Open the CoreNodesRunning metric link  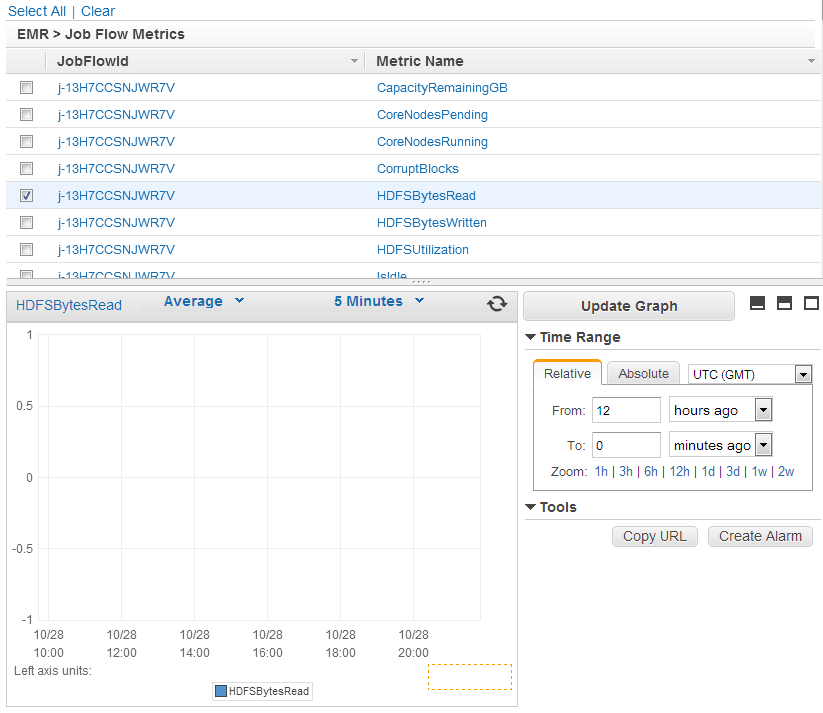click(x=432, y=142)
